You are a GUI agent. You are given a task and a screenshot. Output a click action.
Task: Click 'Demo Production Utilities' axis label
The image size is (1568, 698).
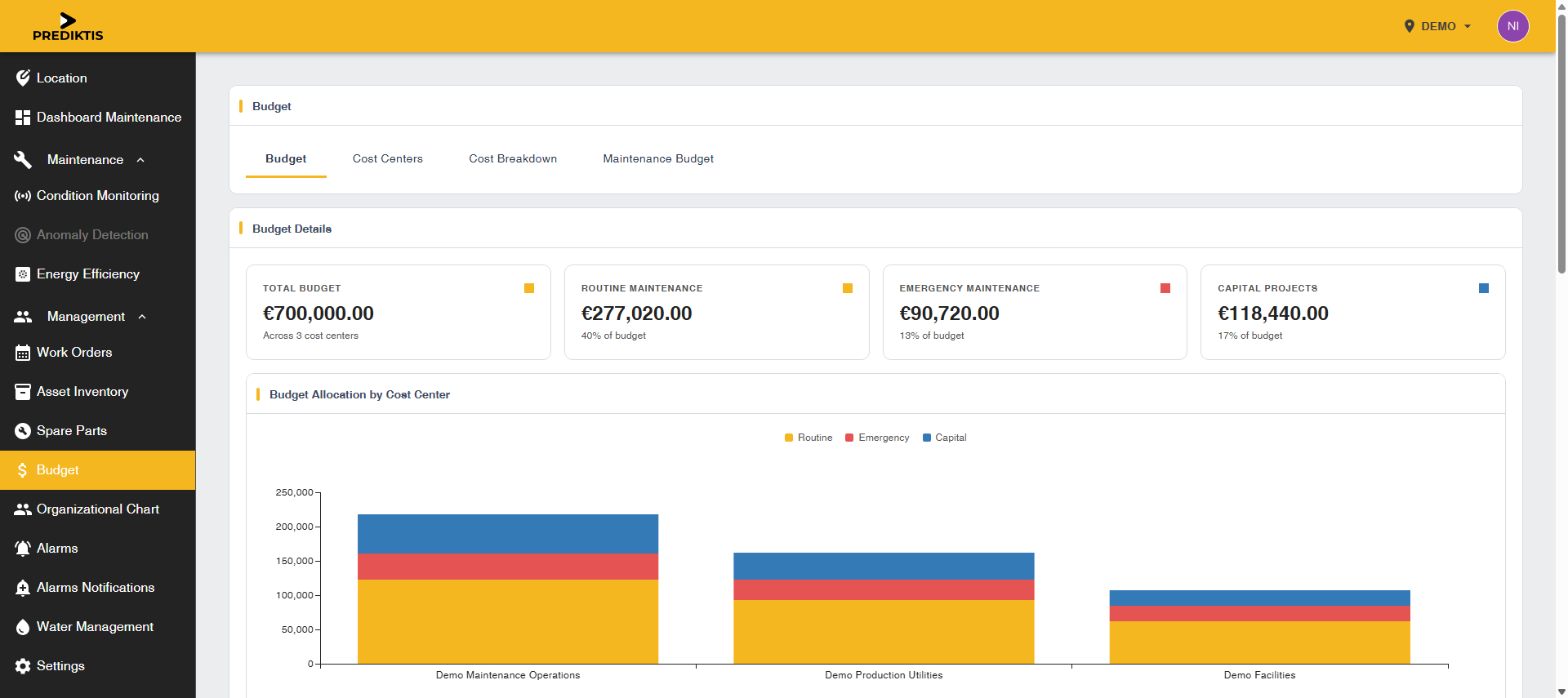[x=884, y=675]
